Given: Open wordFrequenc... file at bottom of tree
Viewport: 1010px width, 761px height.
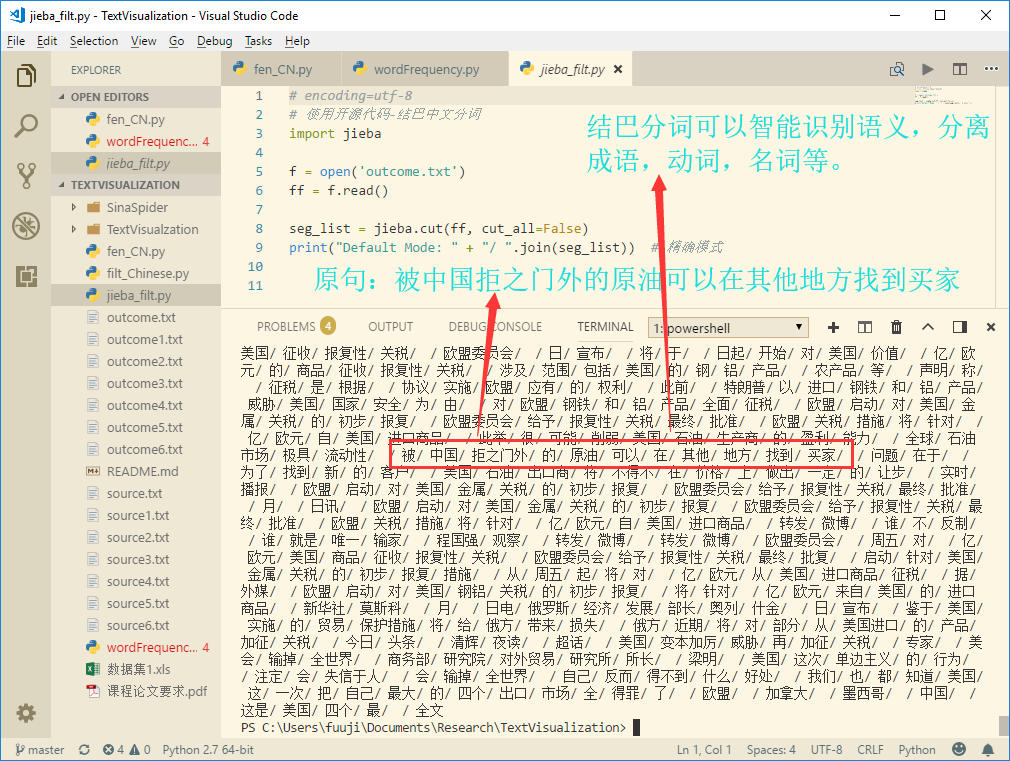Looking at the screenshot, I should (x=136, y=647).
